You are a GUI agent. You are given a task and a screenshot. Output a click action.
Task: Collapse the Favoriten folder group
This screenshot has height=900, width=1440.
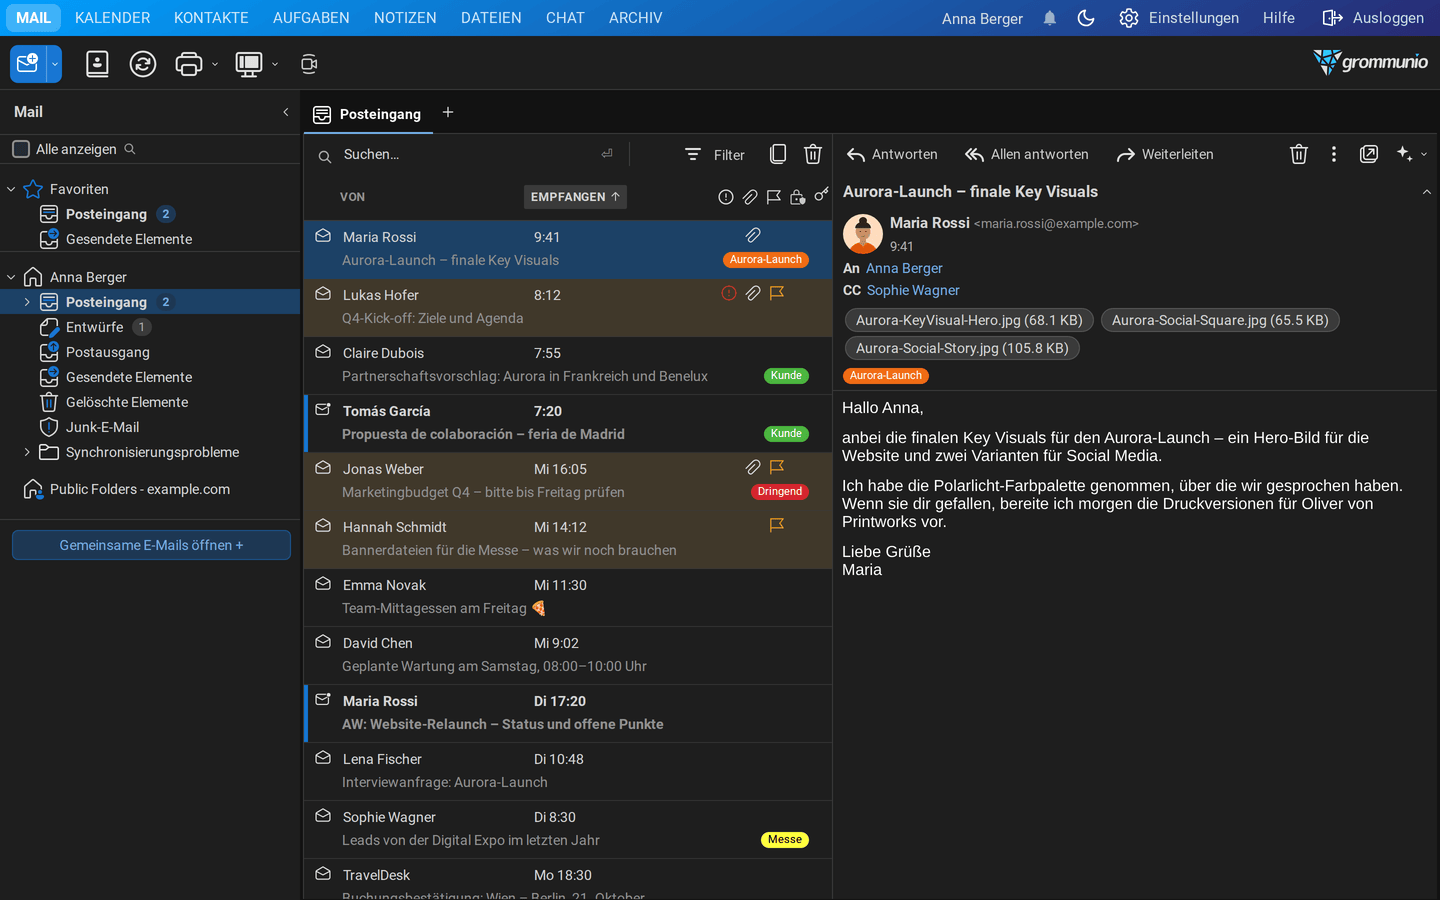[11, 189]
